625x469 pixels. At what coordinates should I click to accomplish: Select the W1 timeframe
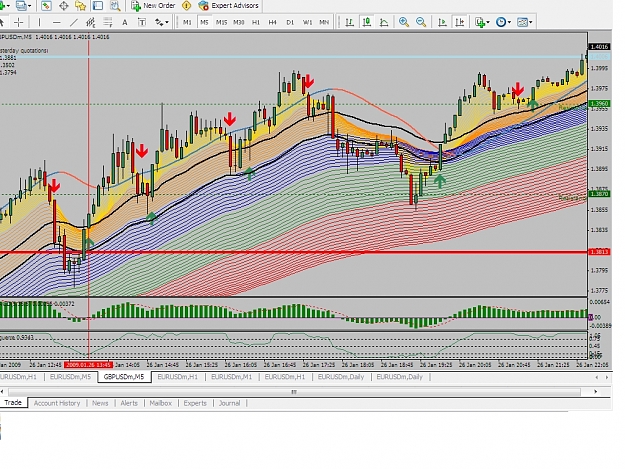[x=307, y=22]
